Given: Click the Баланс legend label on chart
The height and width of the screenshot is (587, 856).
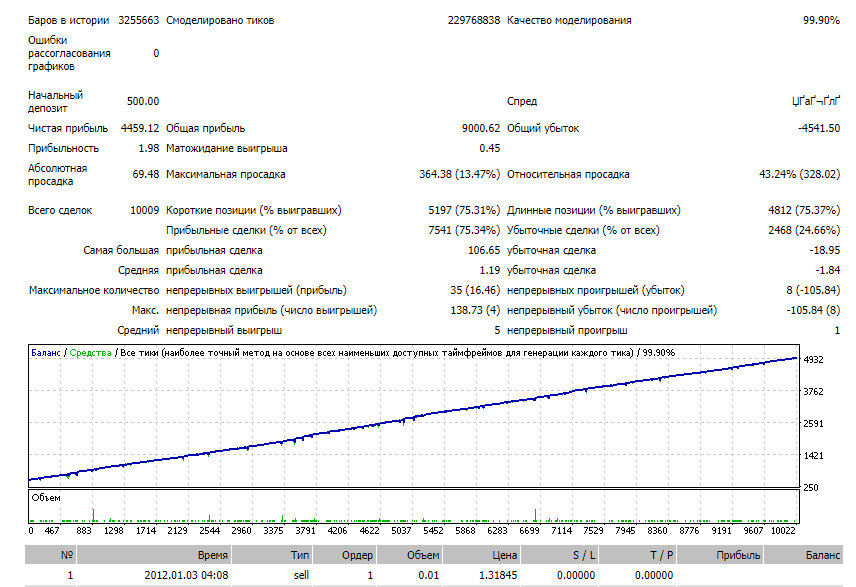Looking at the screenshot, I should [46, 353].
